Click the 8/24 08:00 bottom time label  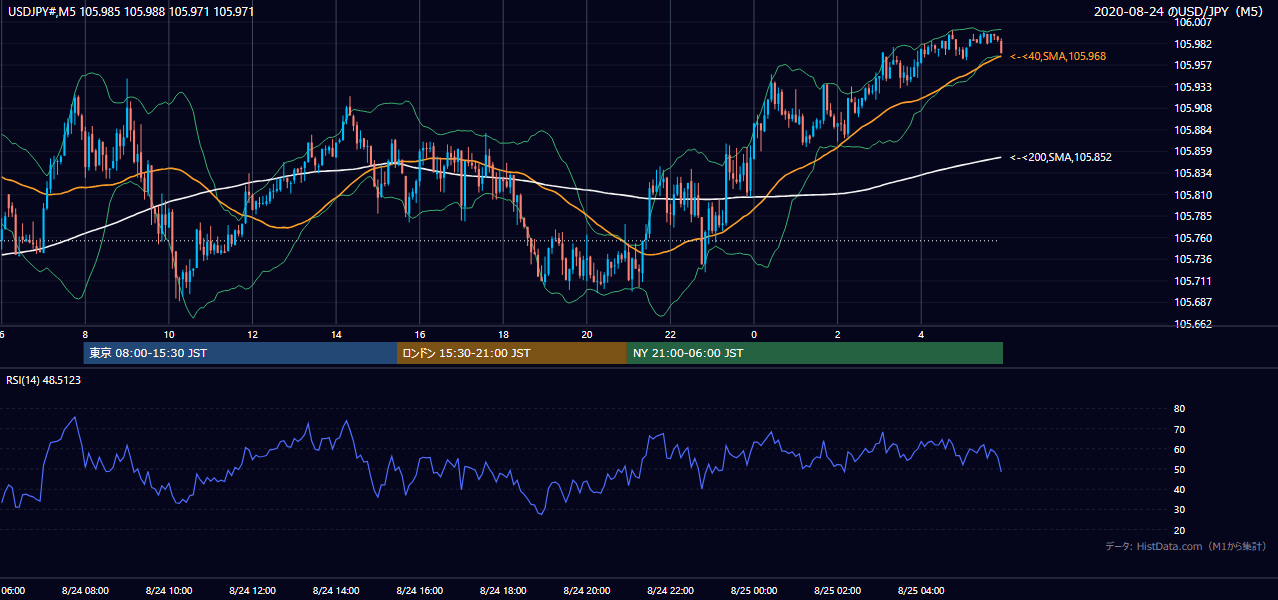click(85, 590)
